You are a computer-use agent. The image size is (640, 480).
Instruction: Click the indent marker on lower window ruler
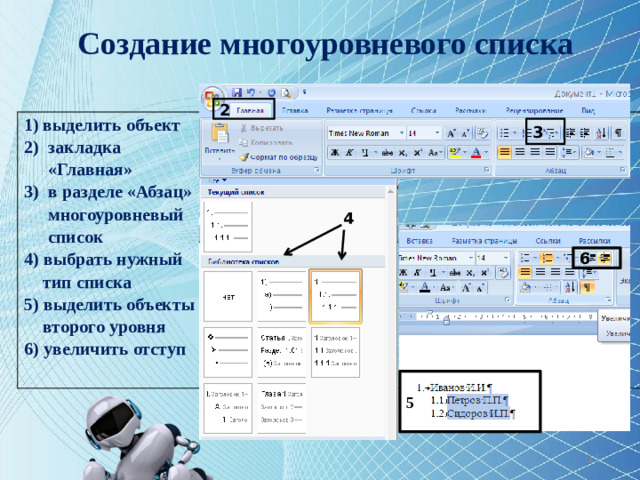point(447,320)
